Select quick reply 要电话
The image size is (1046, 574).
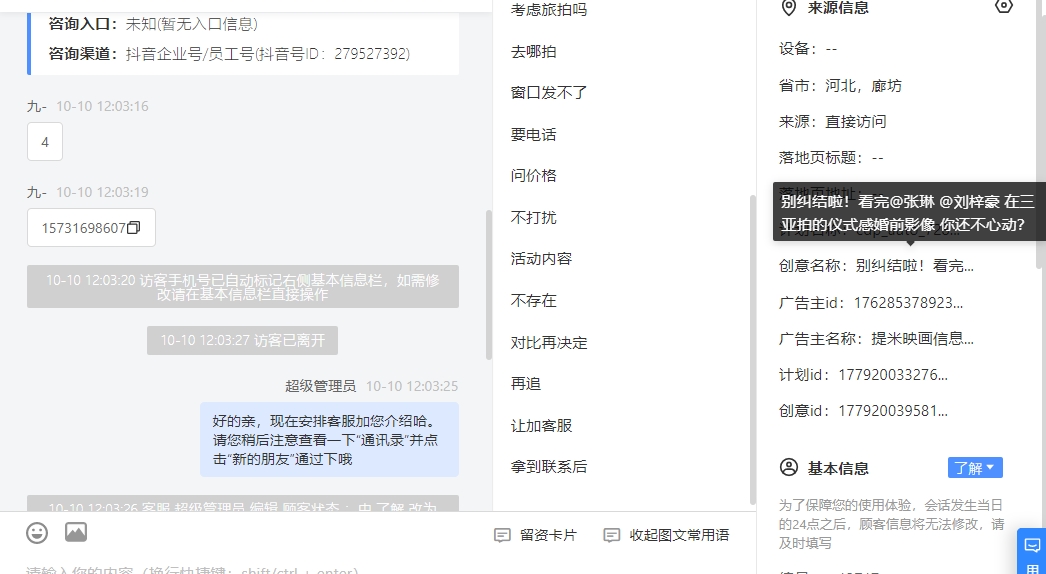pos(533,134)
